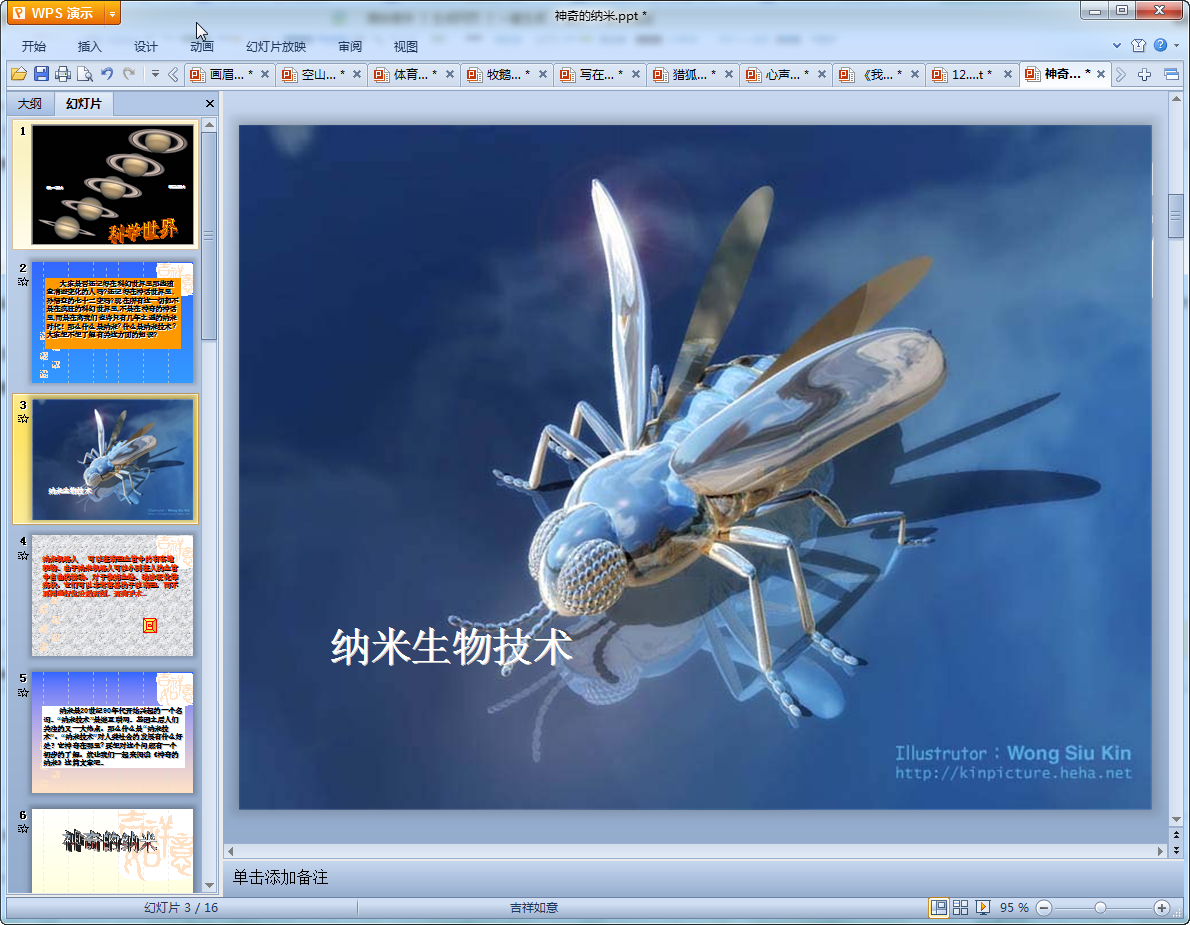Open the 设计 ribbon tab
Image resolution: width=1190 pixels, height=925 pixels.
[x=145, y=46]
